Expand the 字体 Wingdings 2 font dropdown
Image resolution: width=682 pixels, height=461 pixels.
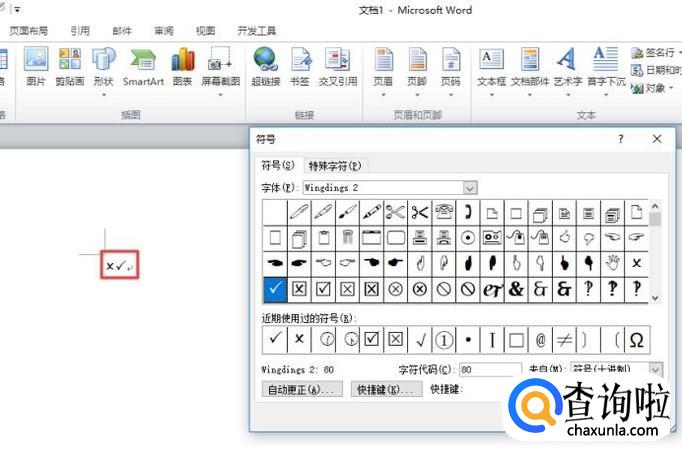click(470, 188)
